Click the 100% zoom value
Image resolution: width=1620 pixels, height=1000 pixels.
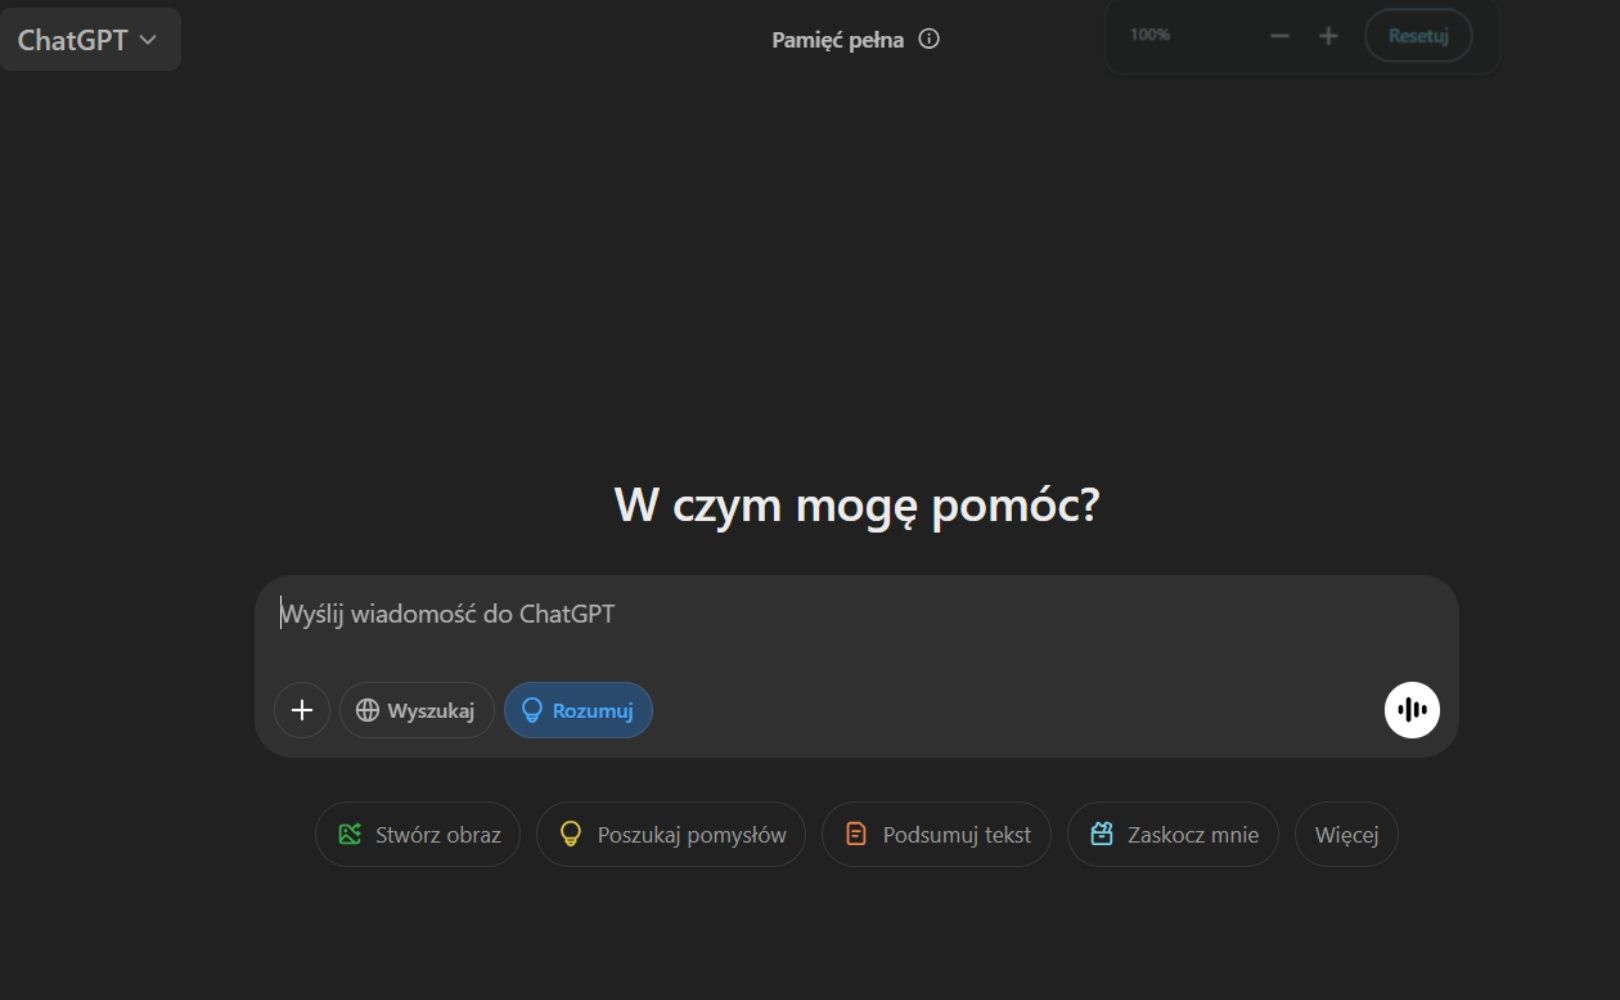(x=1150, y=35)
